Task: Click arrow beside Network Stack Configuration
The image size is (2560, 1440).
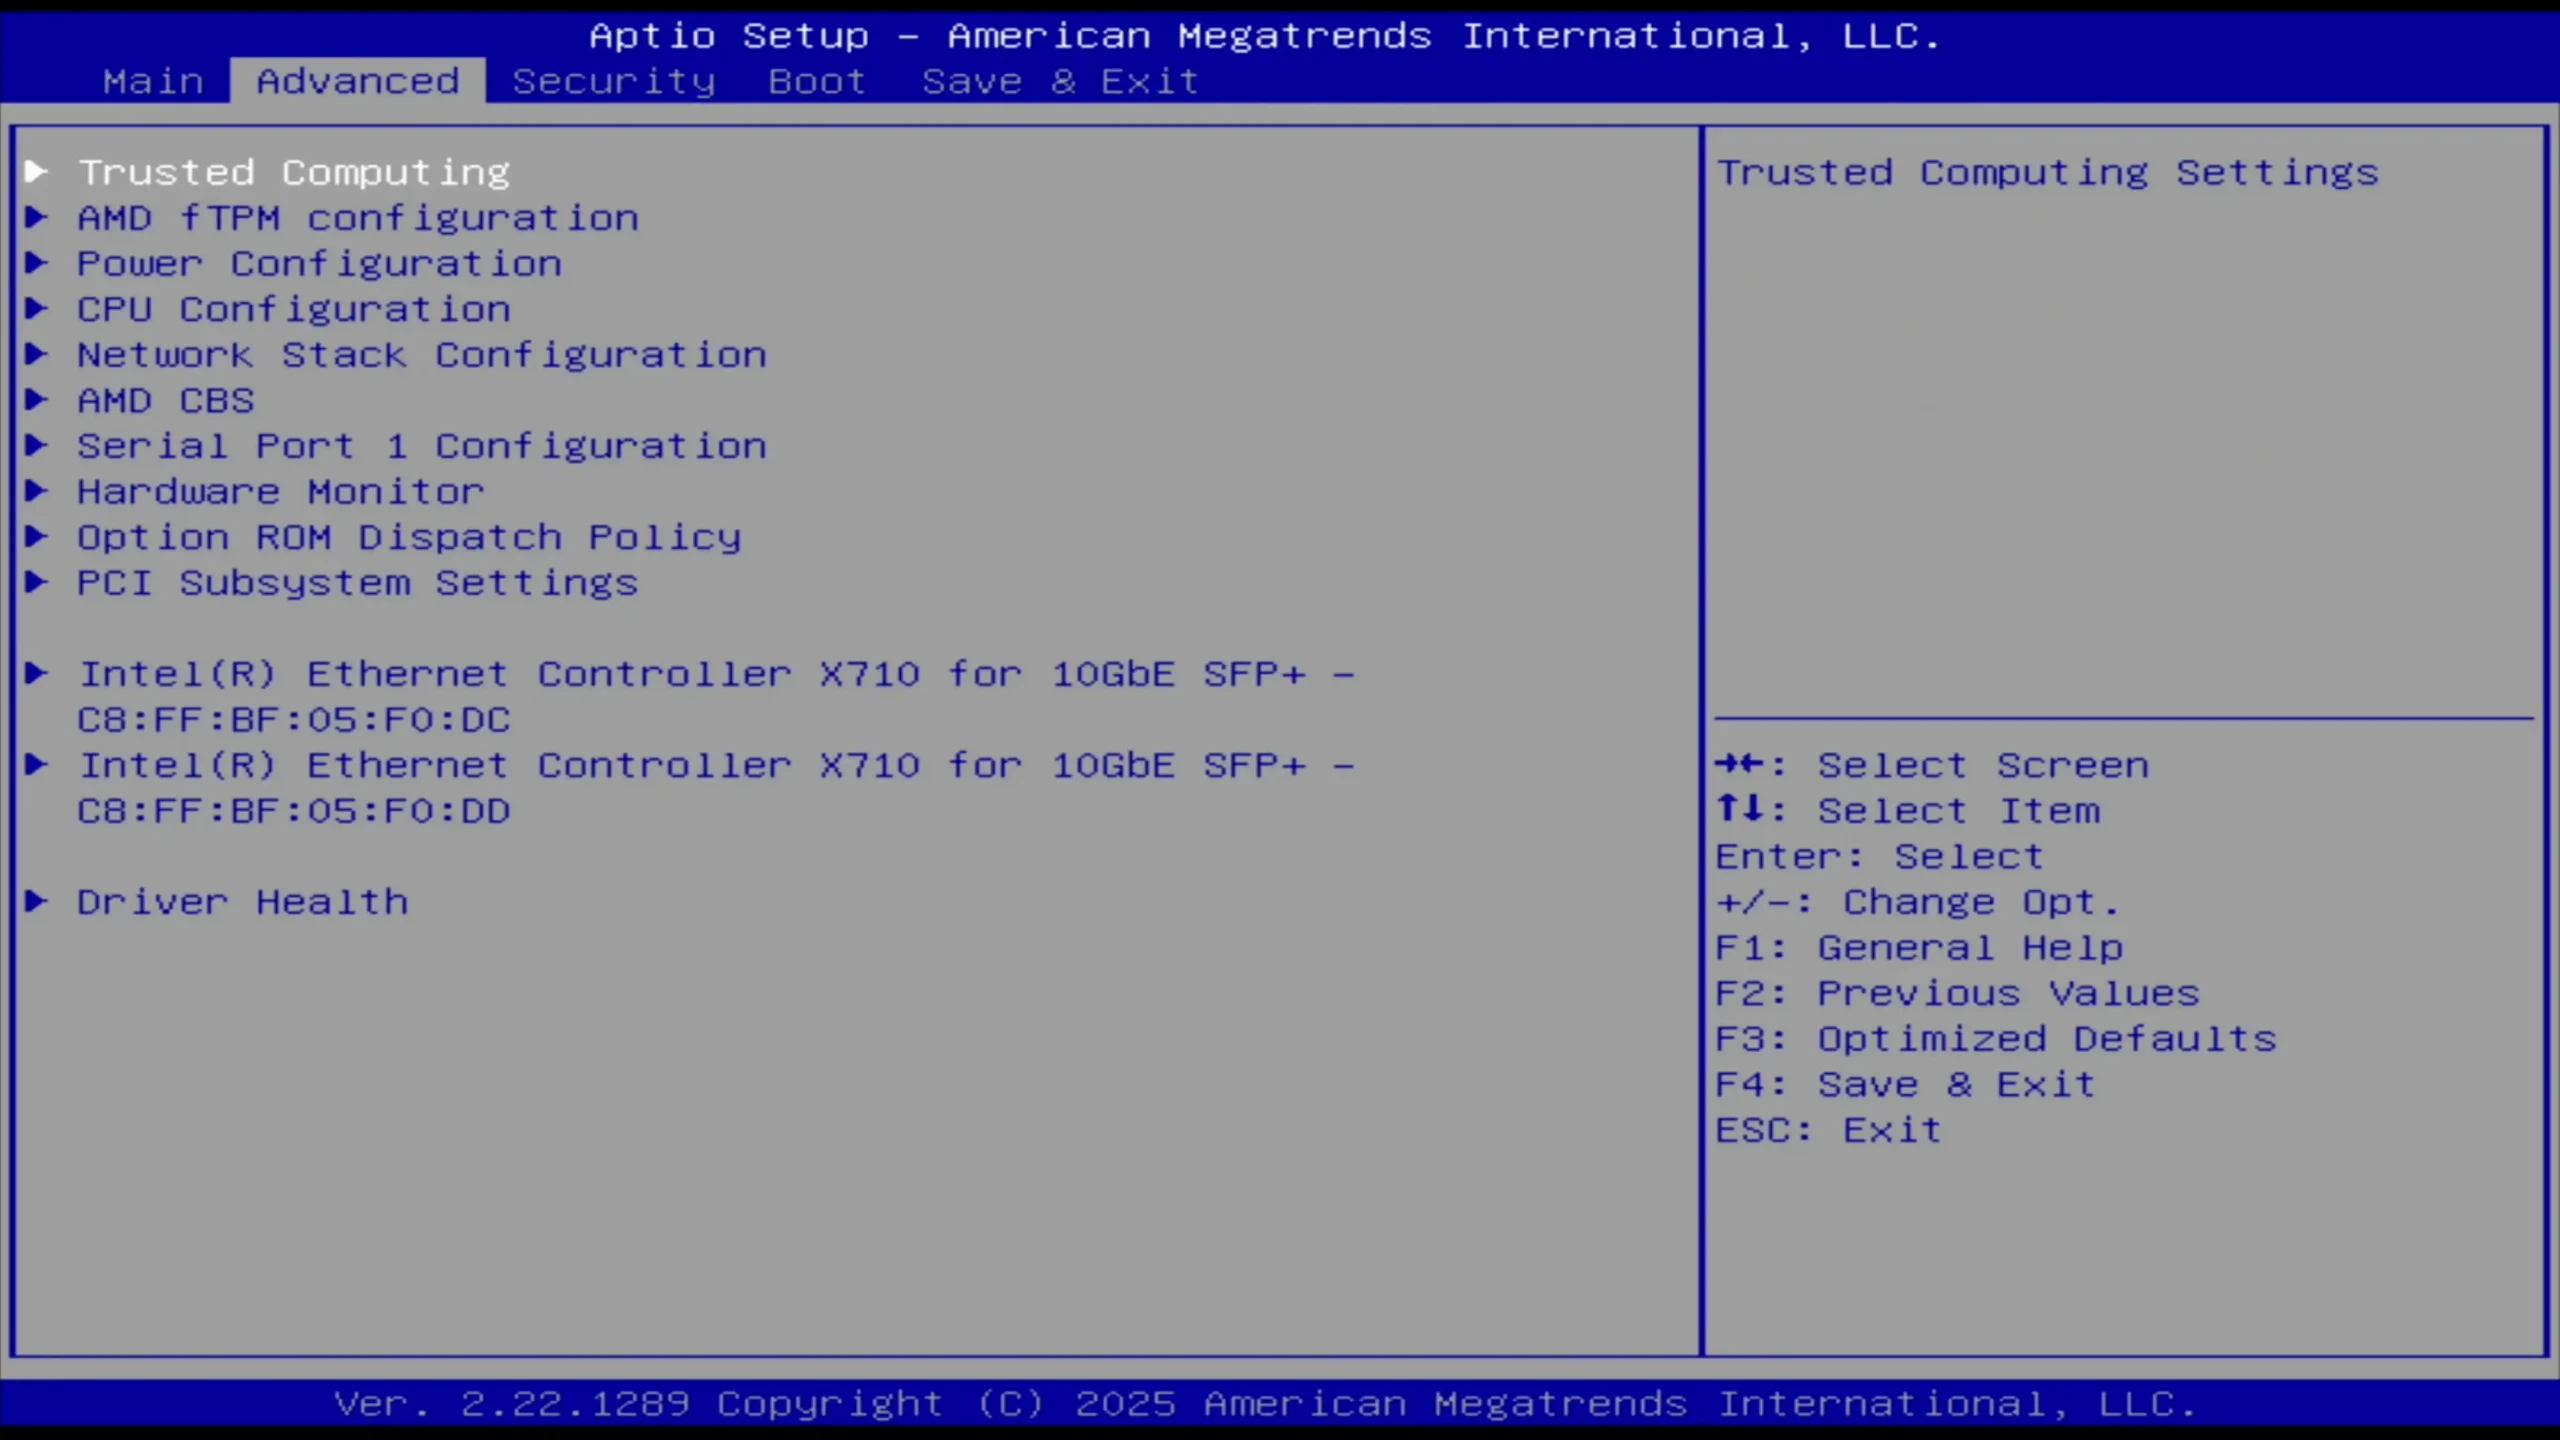Action: point(37,354)
